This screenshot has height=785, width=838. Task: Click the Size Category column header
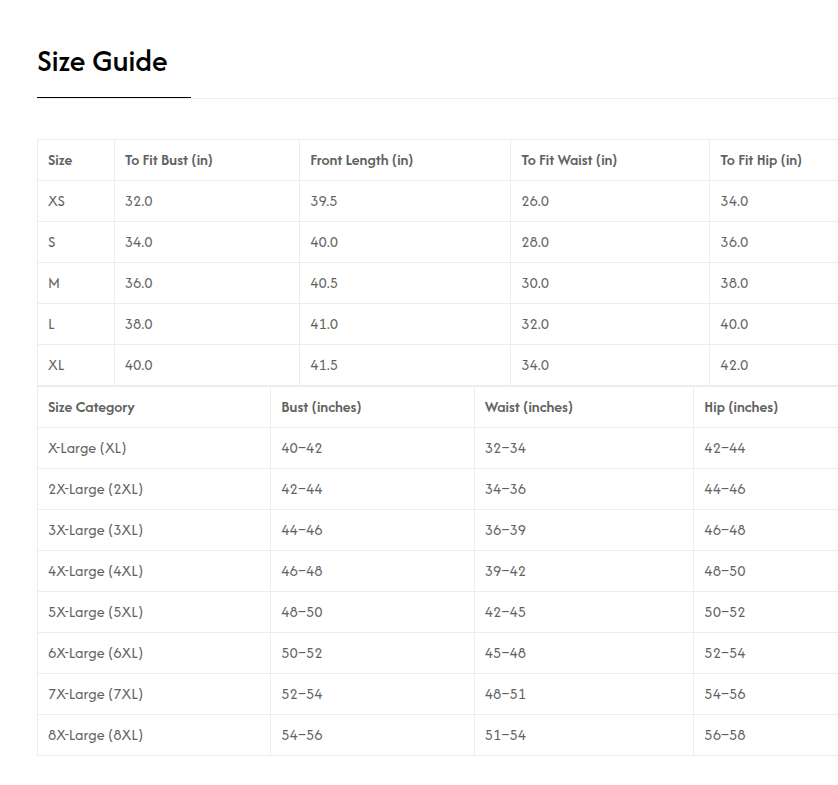(91, 407)
